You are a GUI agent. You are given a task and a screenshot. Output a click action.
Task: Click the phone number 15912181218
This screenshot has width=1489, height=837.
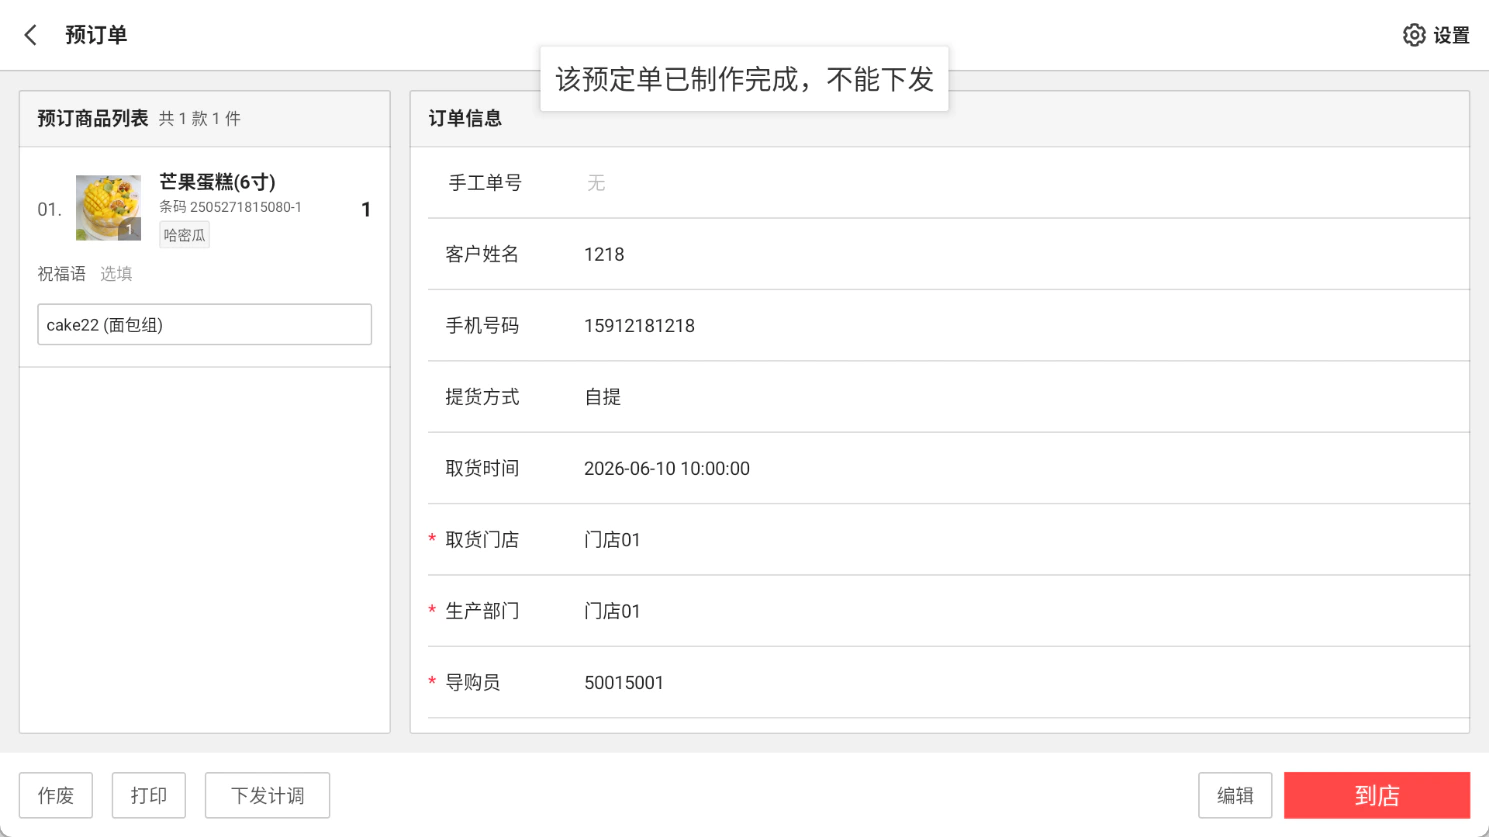click(639, 326)
